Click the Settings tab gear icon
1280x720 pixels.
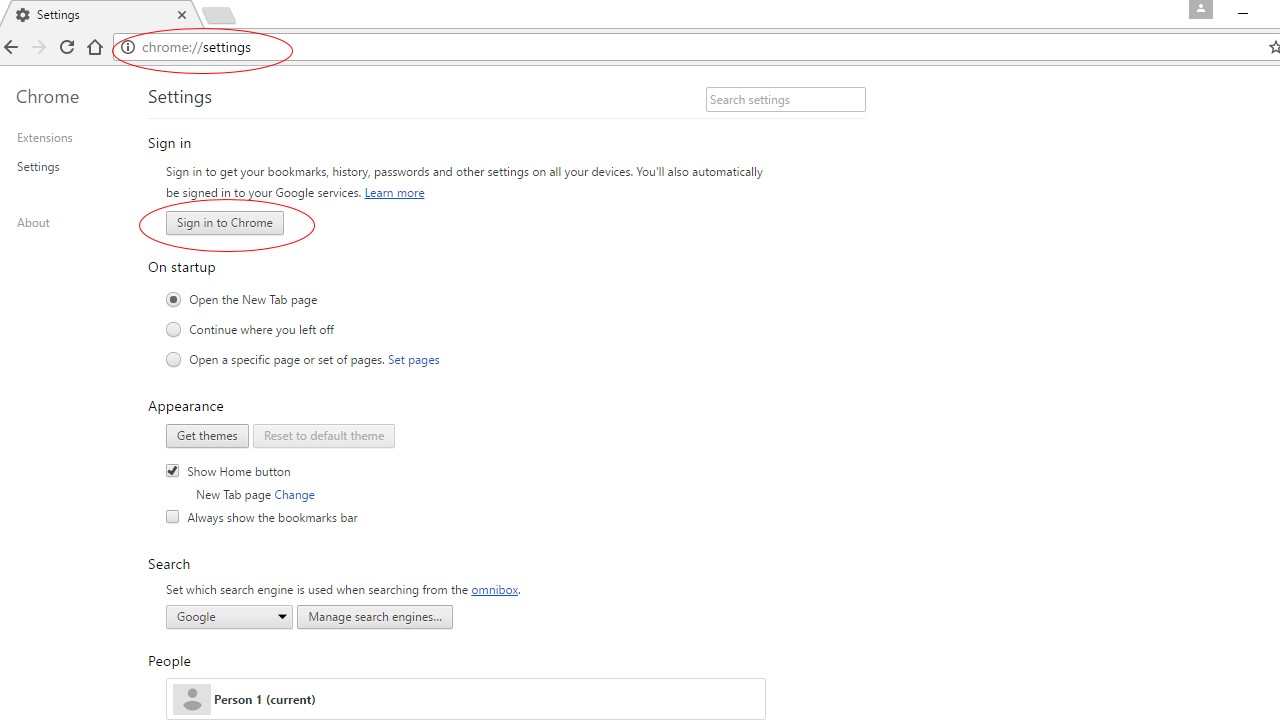(x=23, y=15)
